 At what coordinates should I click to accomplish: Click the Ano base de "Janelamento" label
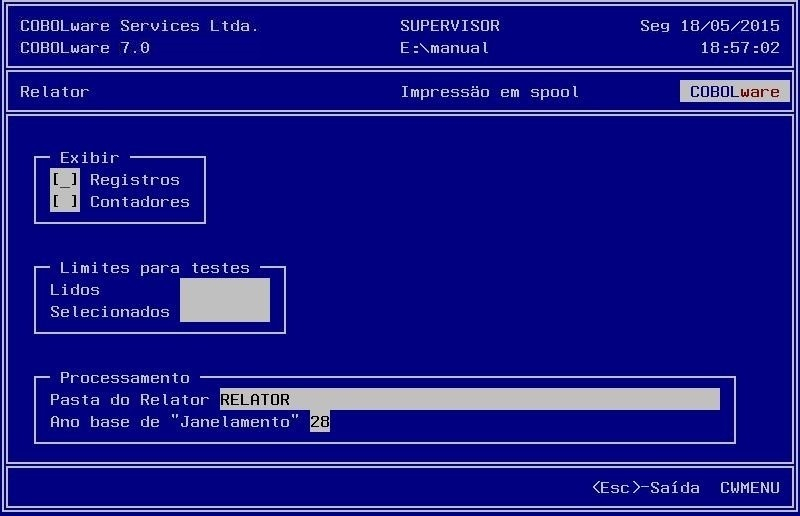[x=174, y=422]
